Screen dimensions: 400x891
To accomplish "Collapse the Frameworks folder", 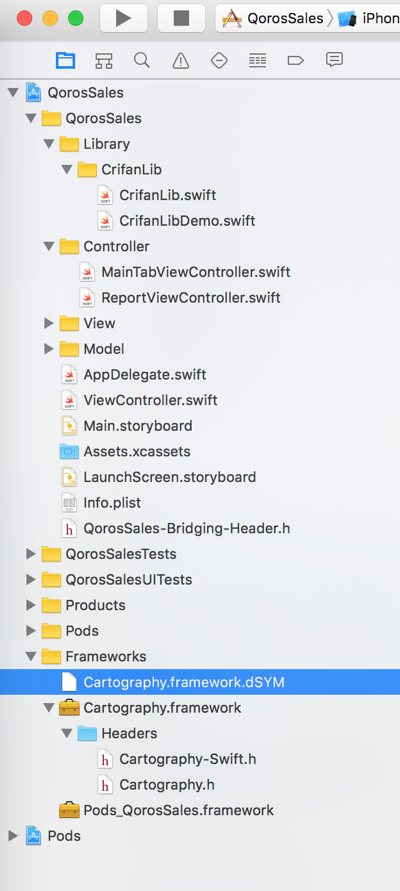I will tap(31, 656).
